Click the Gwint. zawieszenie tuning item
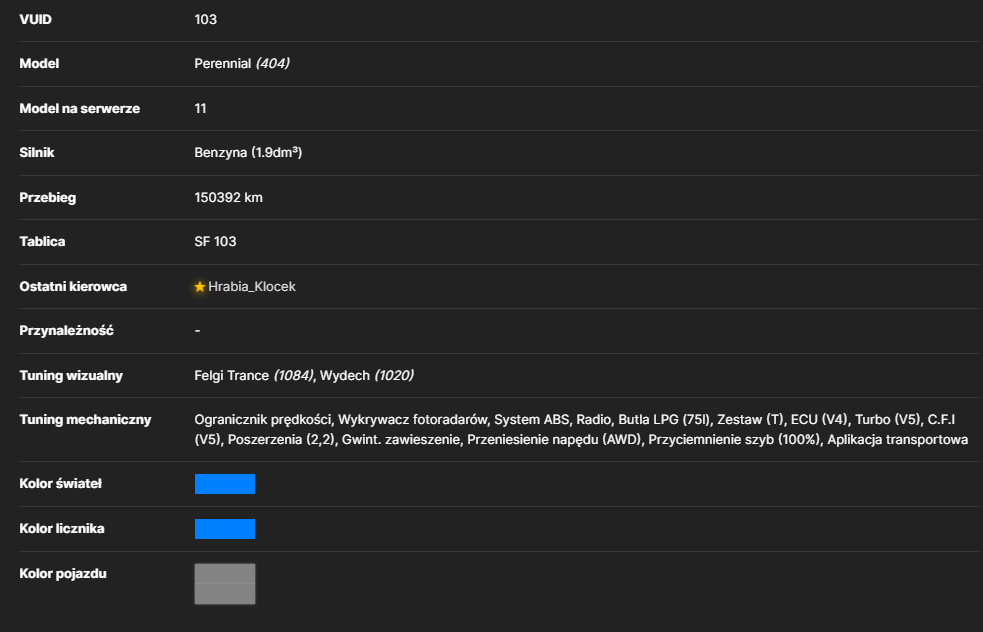The image size is (983, 632). [x=401, y=440]
